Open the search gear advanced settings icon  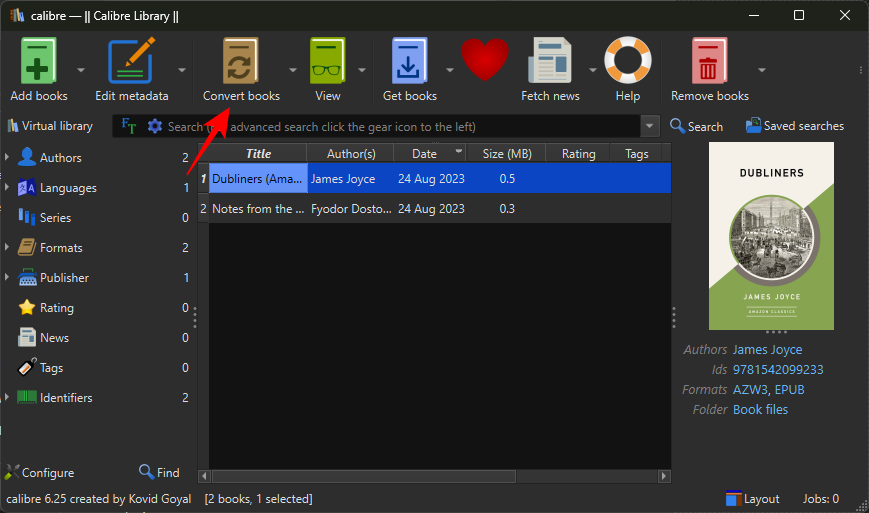[x=155, y=127]
